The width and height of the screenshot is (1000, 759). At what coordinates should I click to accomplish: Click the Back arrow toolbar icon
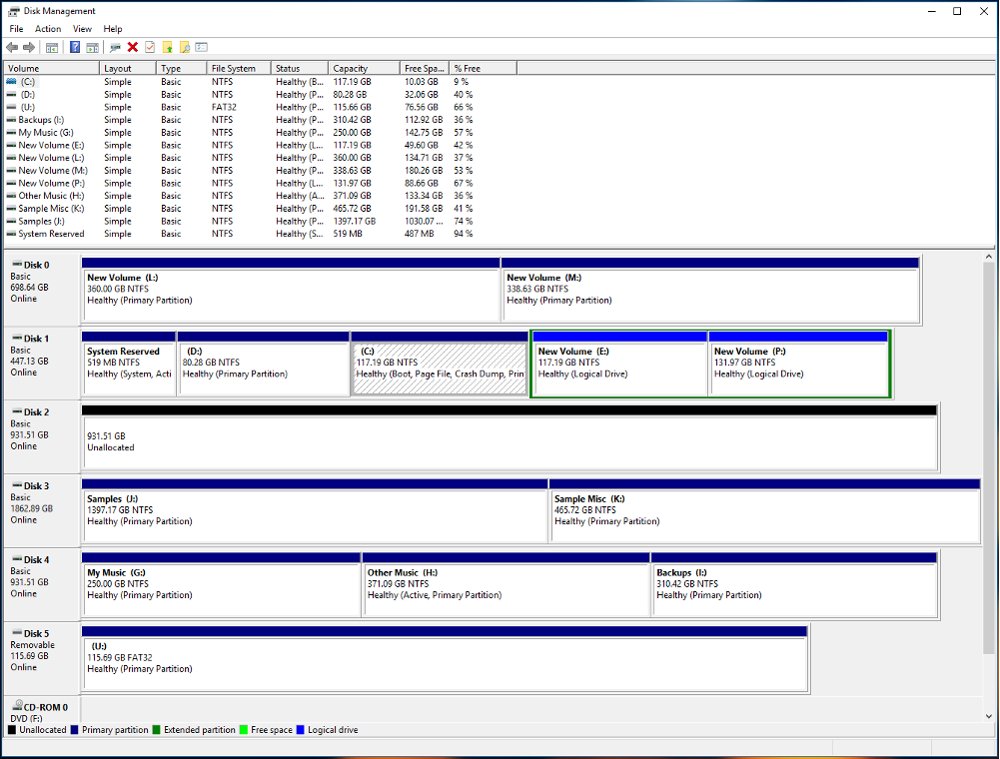(x=12, y=47)
